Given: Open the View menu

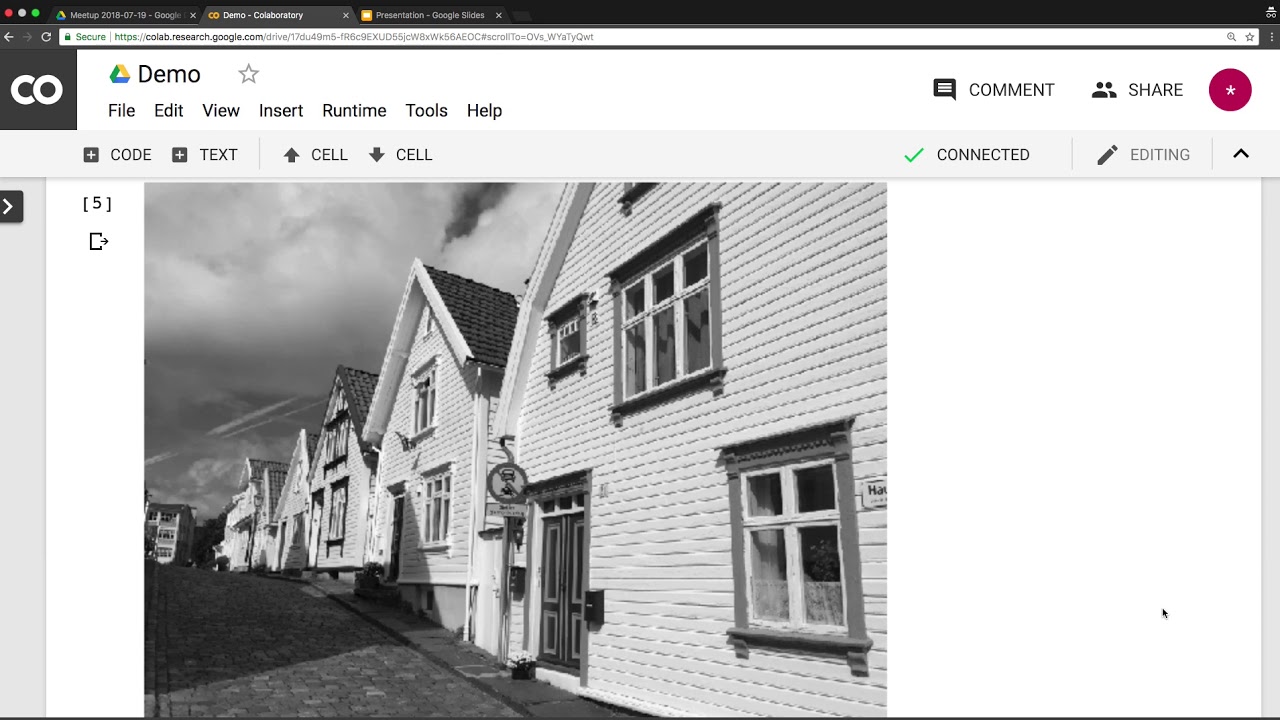Looking at the screenshot, I should point(221,111).
